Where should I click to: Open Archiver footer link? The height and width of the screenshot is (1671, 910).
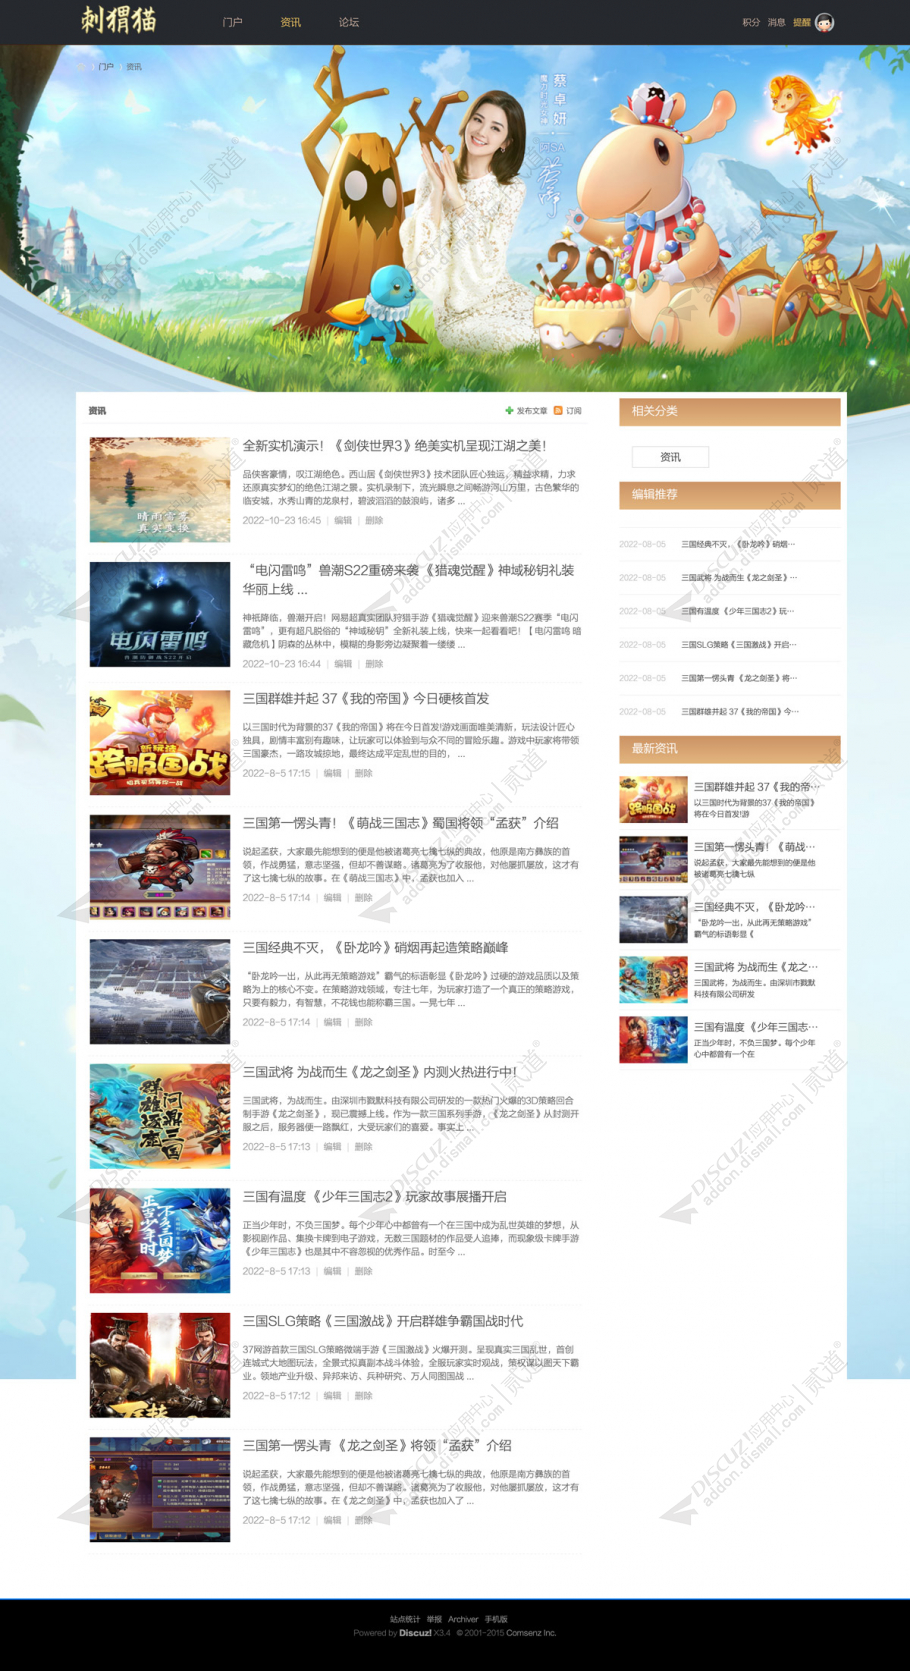463,1619
